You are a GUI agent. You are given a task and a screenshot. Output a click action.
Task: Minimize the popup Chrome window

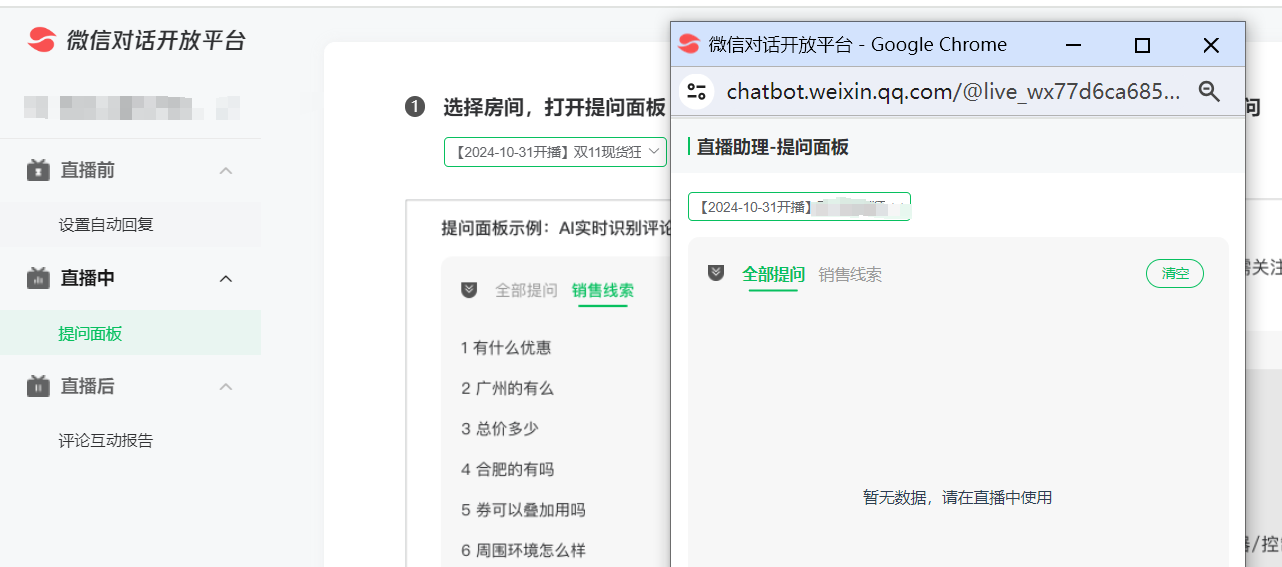pyautogui.click(x=1074, y=45)
